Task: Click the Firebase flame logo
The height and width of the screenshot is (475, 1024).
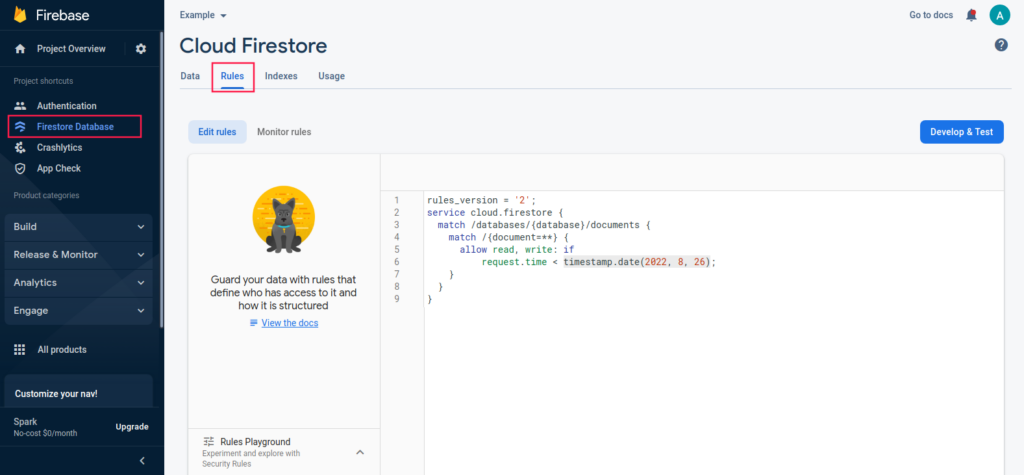Action: tap(20, 14)
